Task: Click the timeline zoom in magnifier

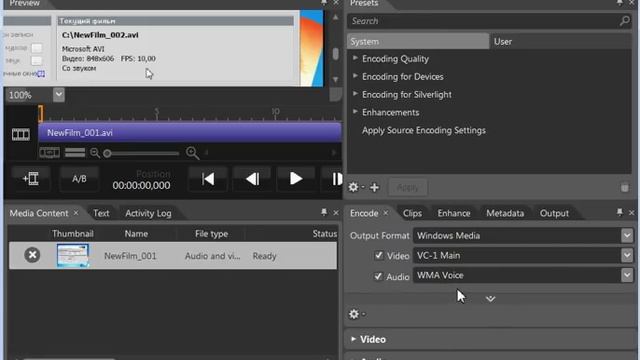Action: click(x=192, y=153)
